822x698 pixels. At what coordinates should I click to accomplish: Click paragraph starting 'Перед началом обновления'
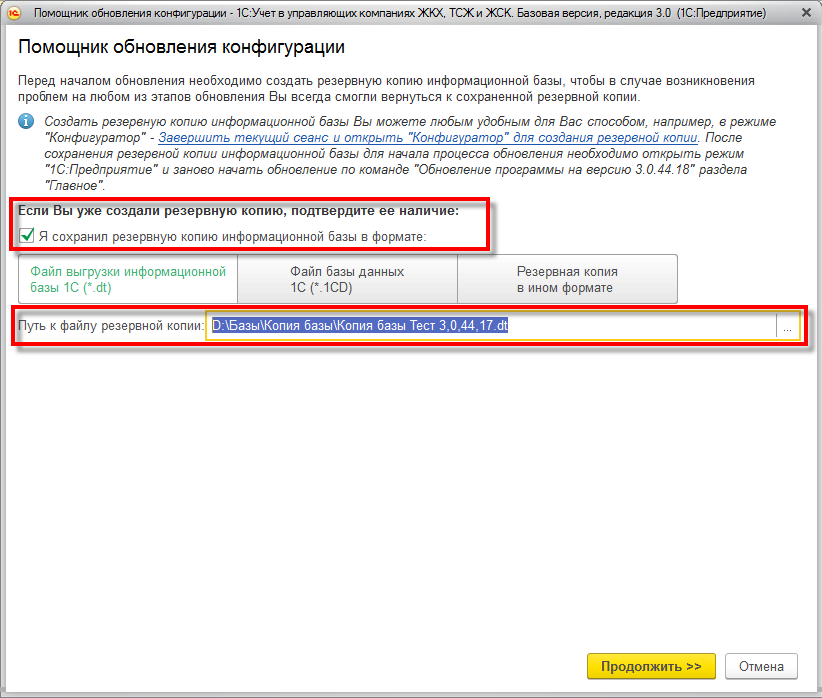tap(386, 89)
